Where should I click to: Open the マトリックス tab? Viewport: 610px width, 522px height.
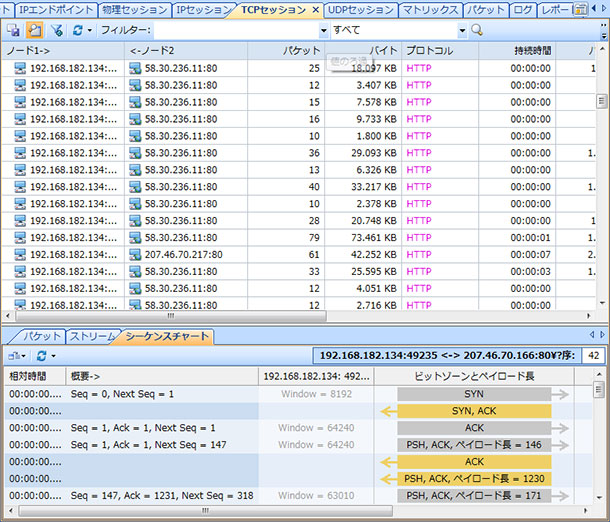point(431,10)
